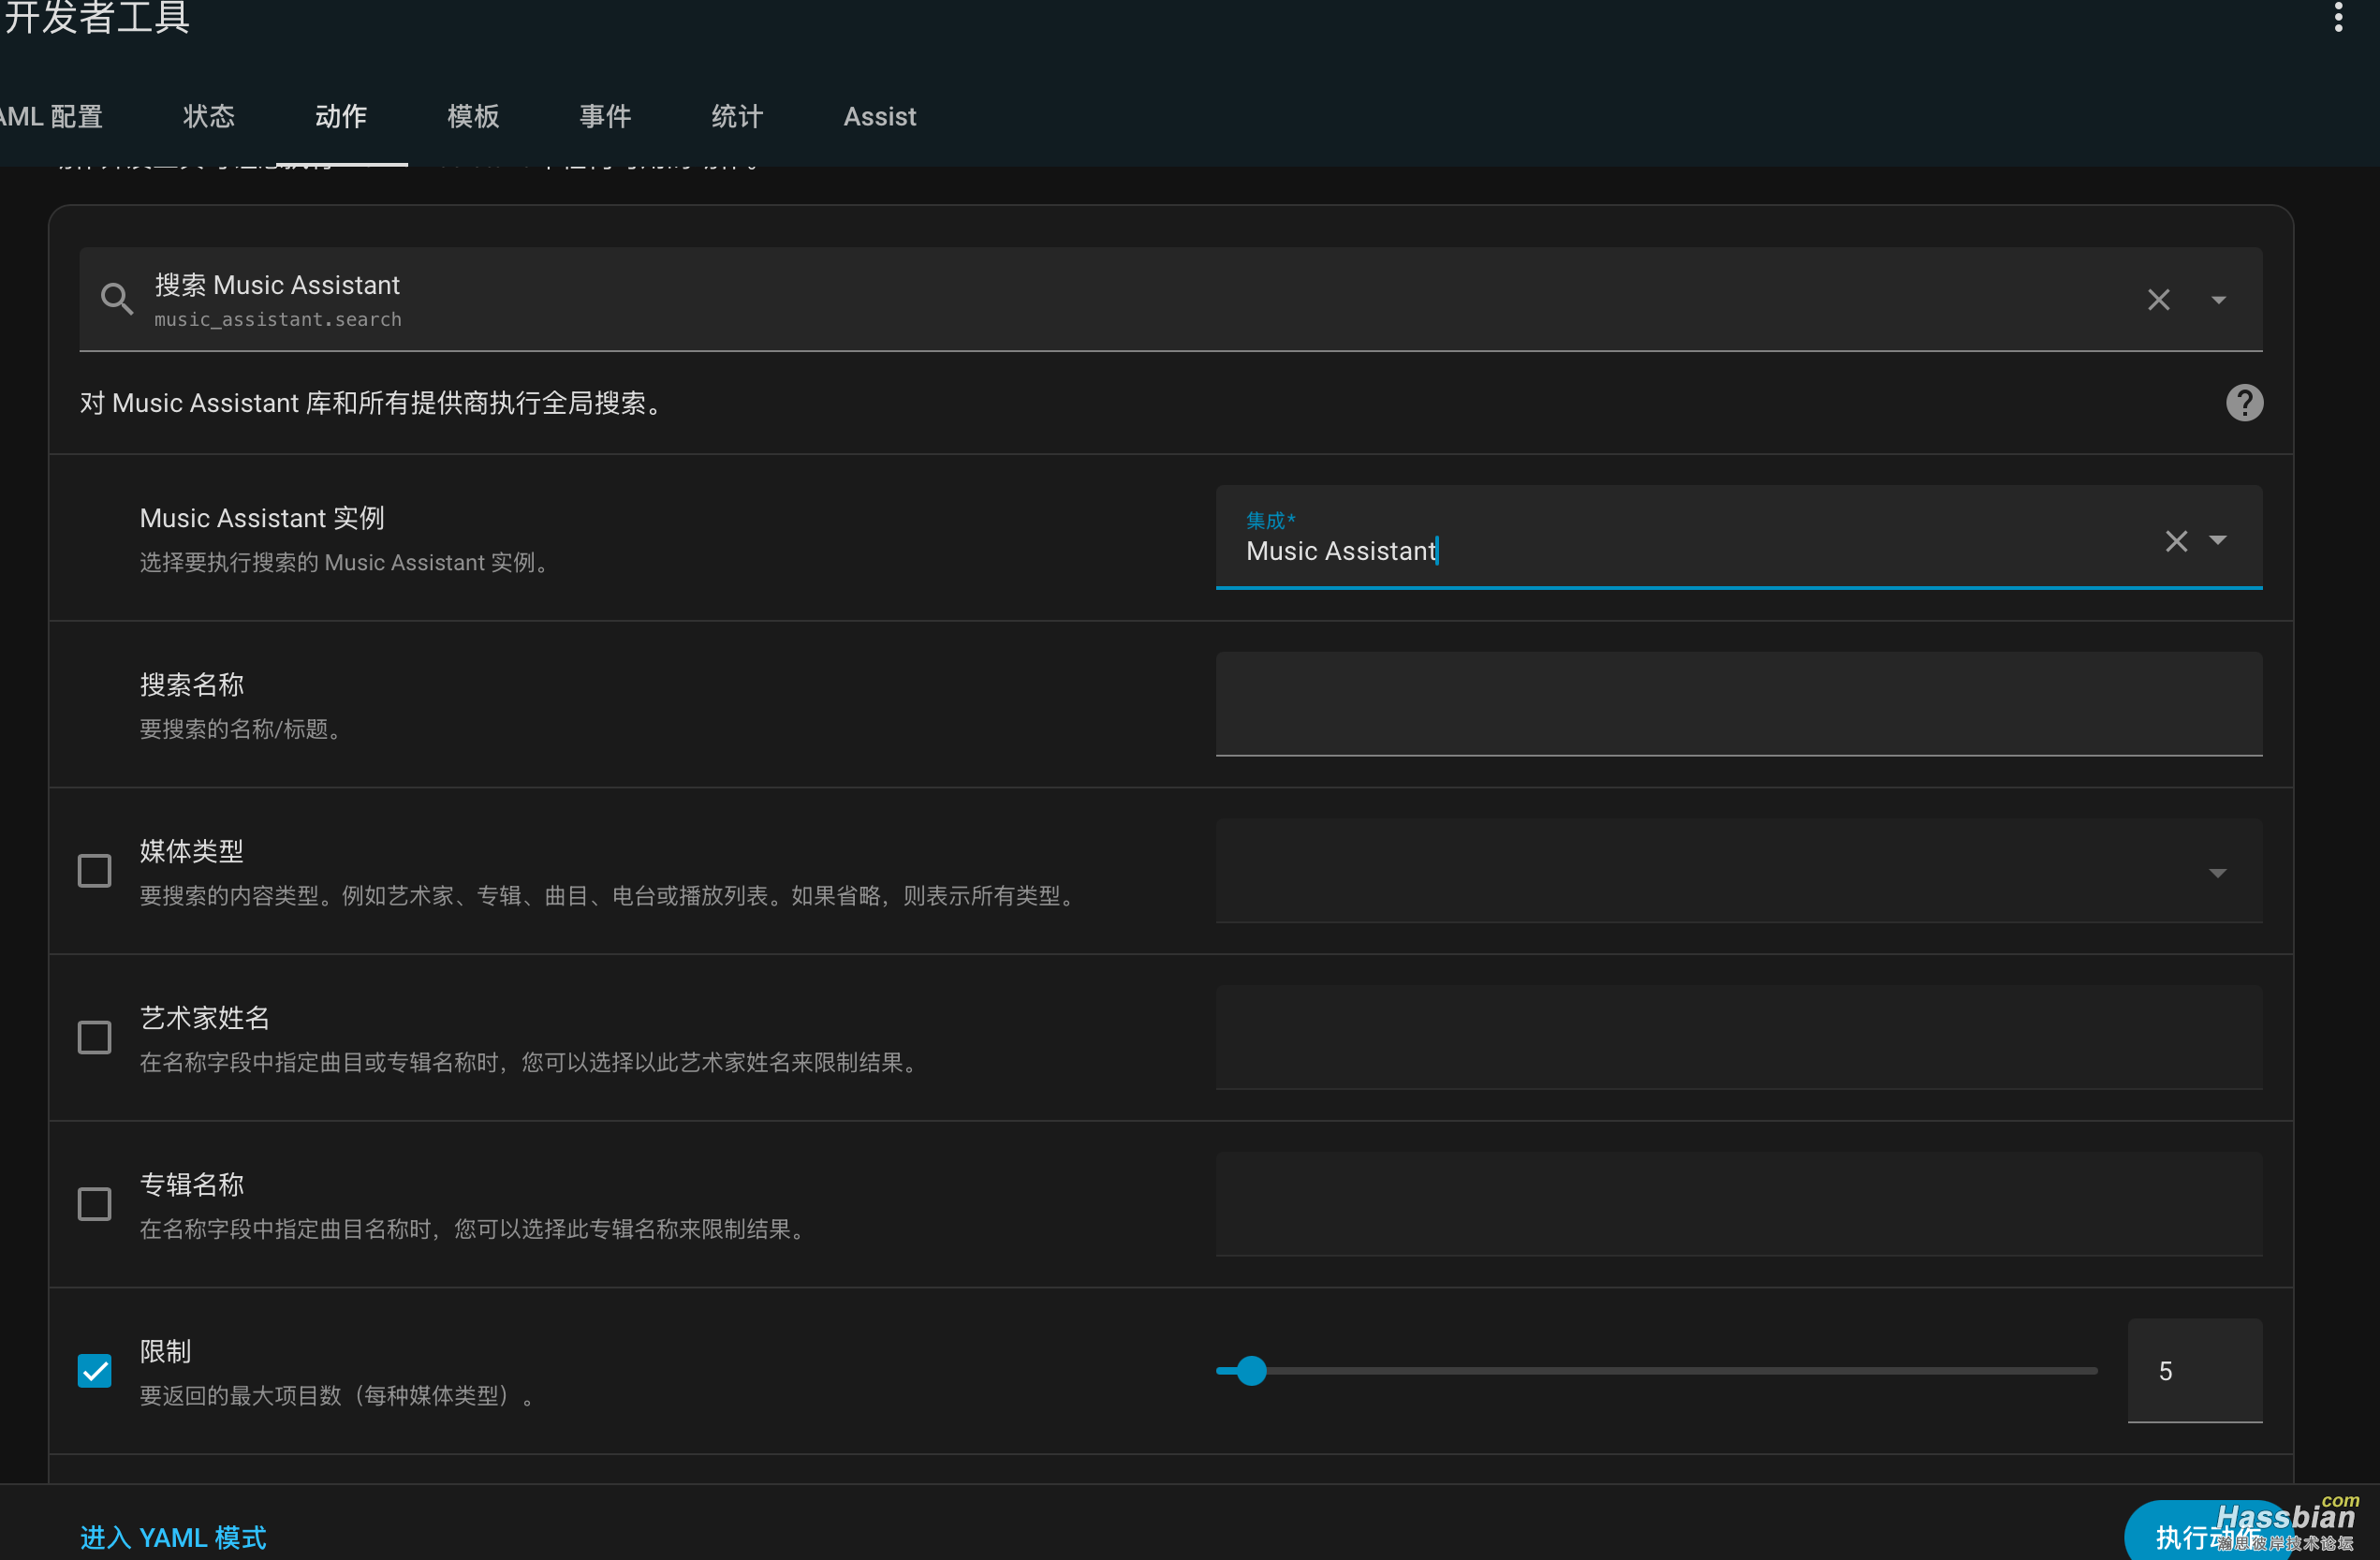Screen dimensions: 2380x1560
Task: Switch to the 模板 tab
Action: [473, 117]
